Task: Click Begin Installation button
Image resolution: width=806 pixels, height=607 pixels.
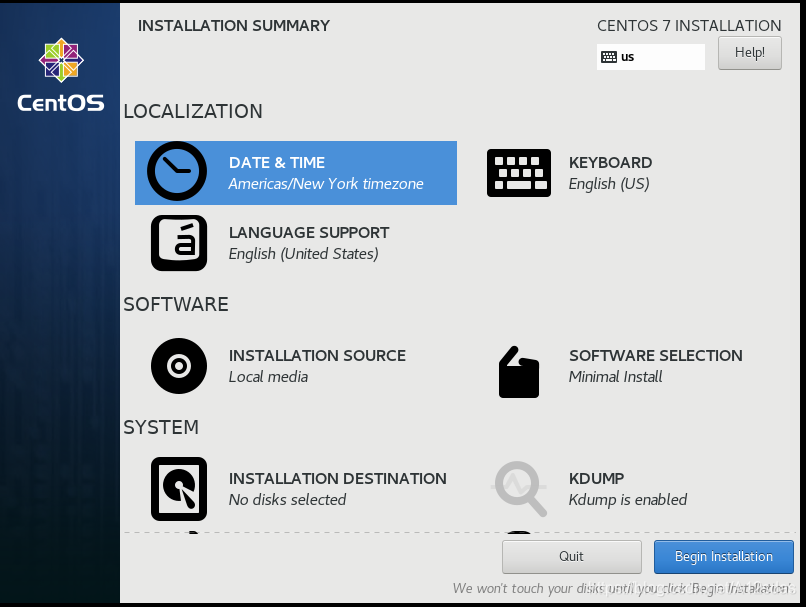Action: coord(724,557)
